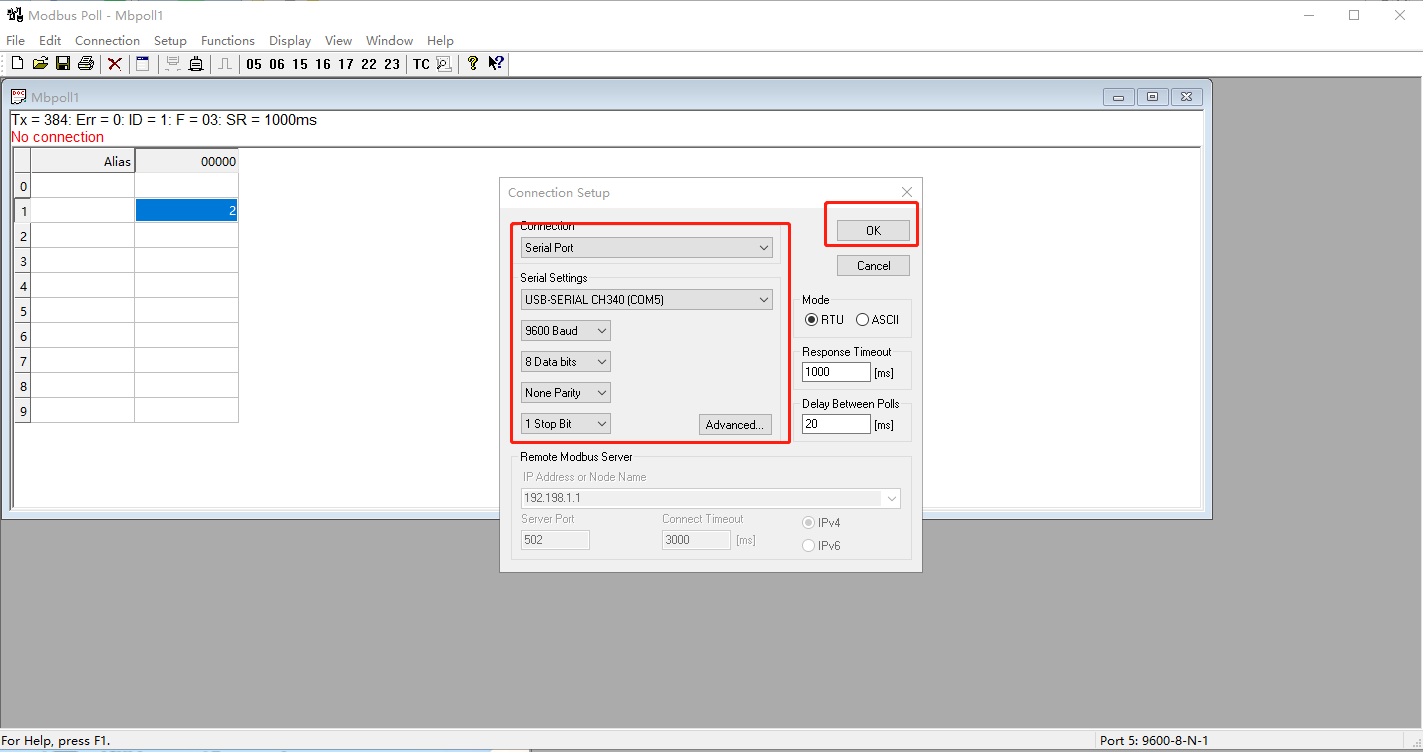Click the Advanced... button
This screenshot has height=752, width=1423.
coord(735,425)
